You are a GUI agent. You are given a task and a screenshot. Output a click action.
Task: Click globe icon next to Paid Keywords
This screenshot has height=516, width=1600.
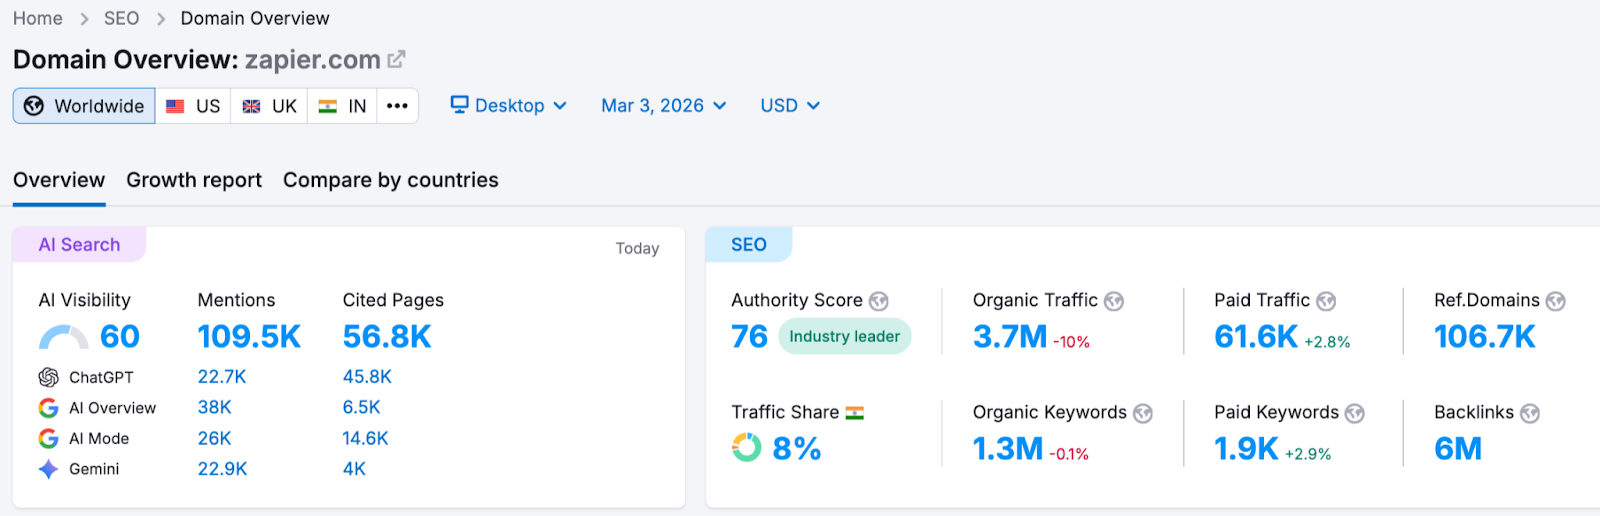click(x=1355, y=413)
